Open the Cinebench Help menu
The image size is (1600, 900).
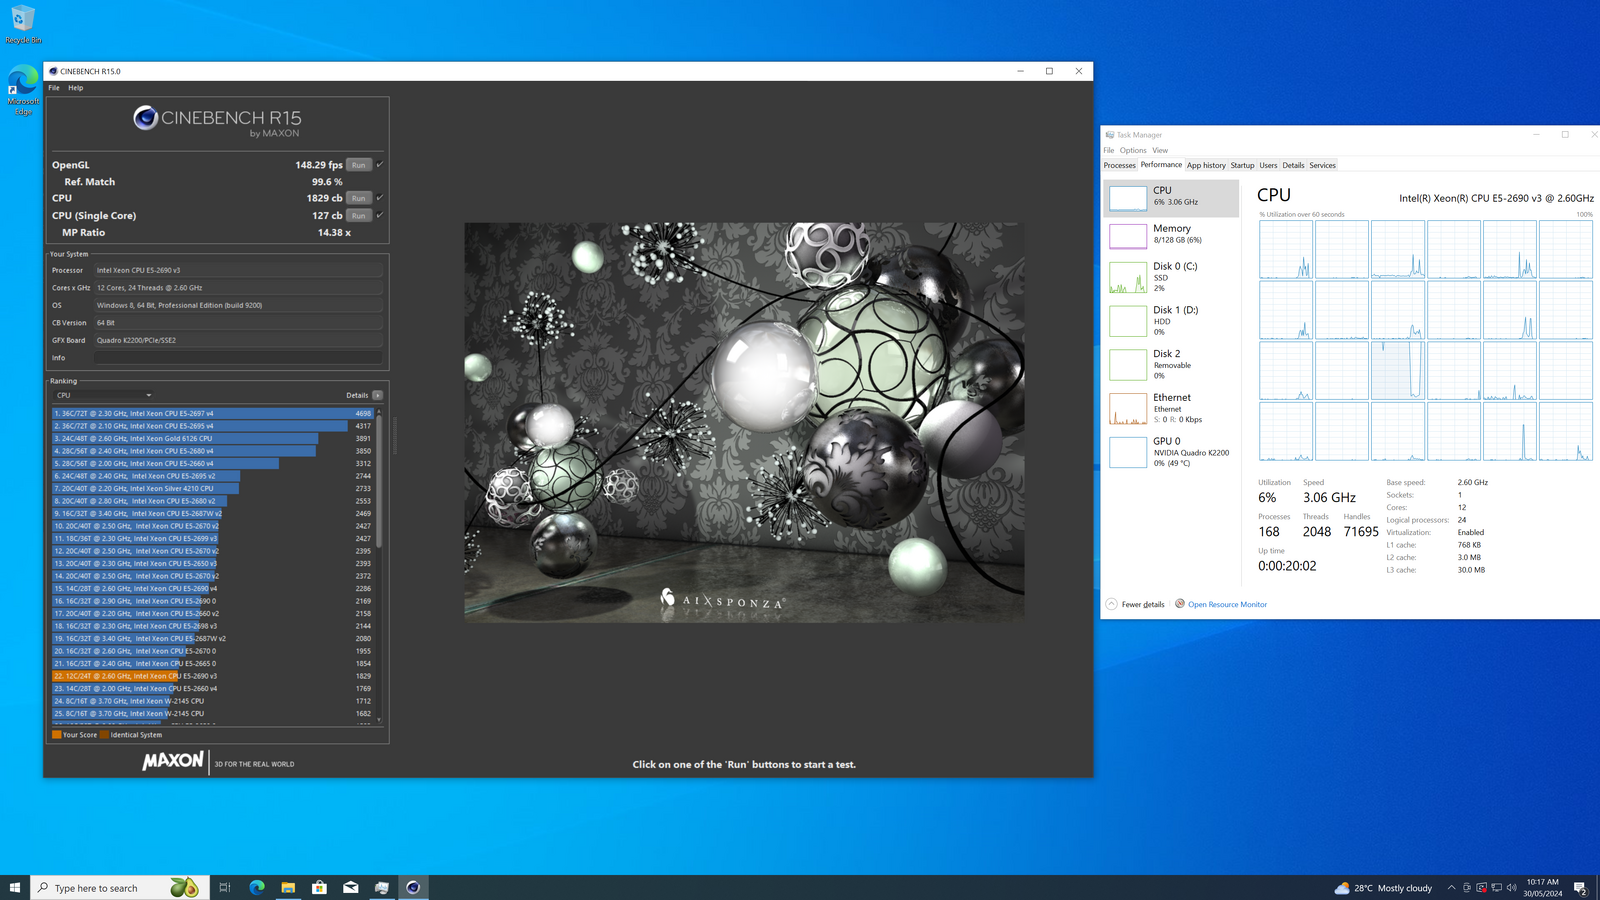pyautogui.click(x=76, y=88)
